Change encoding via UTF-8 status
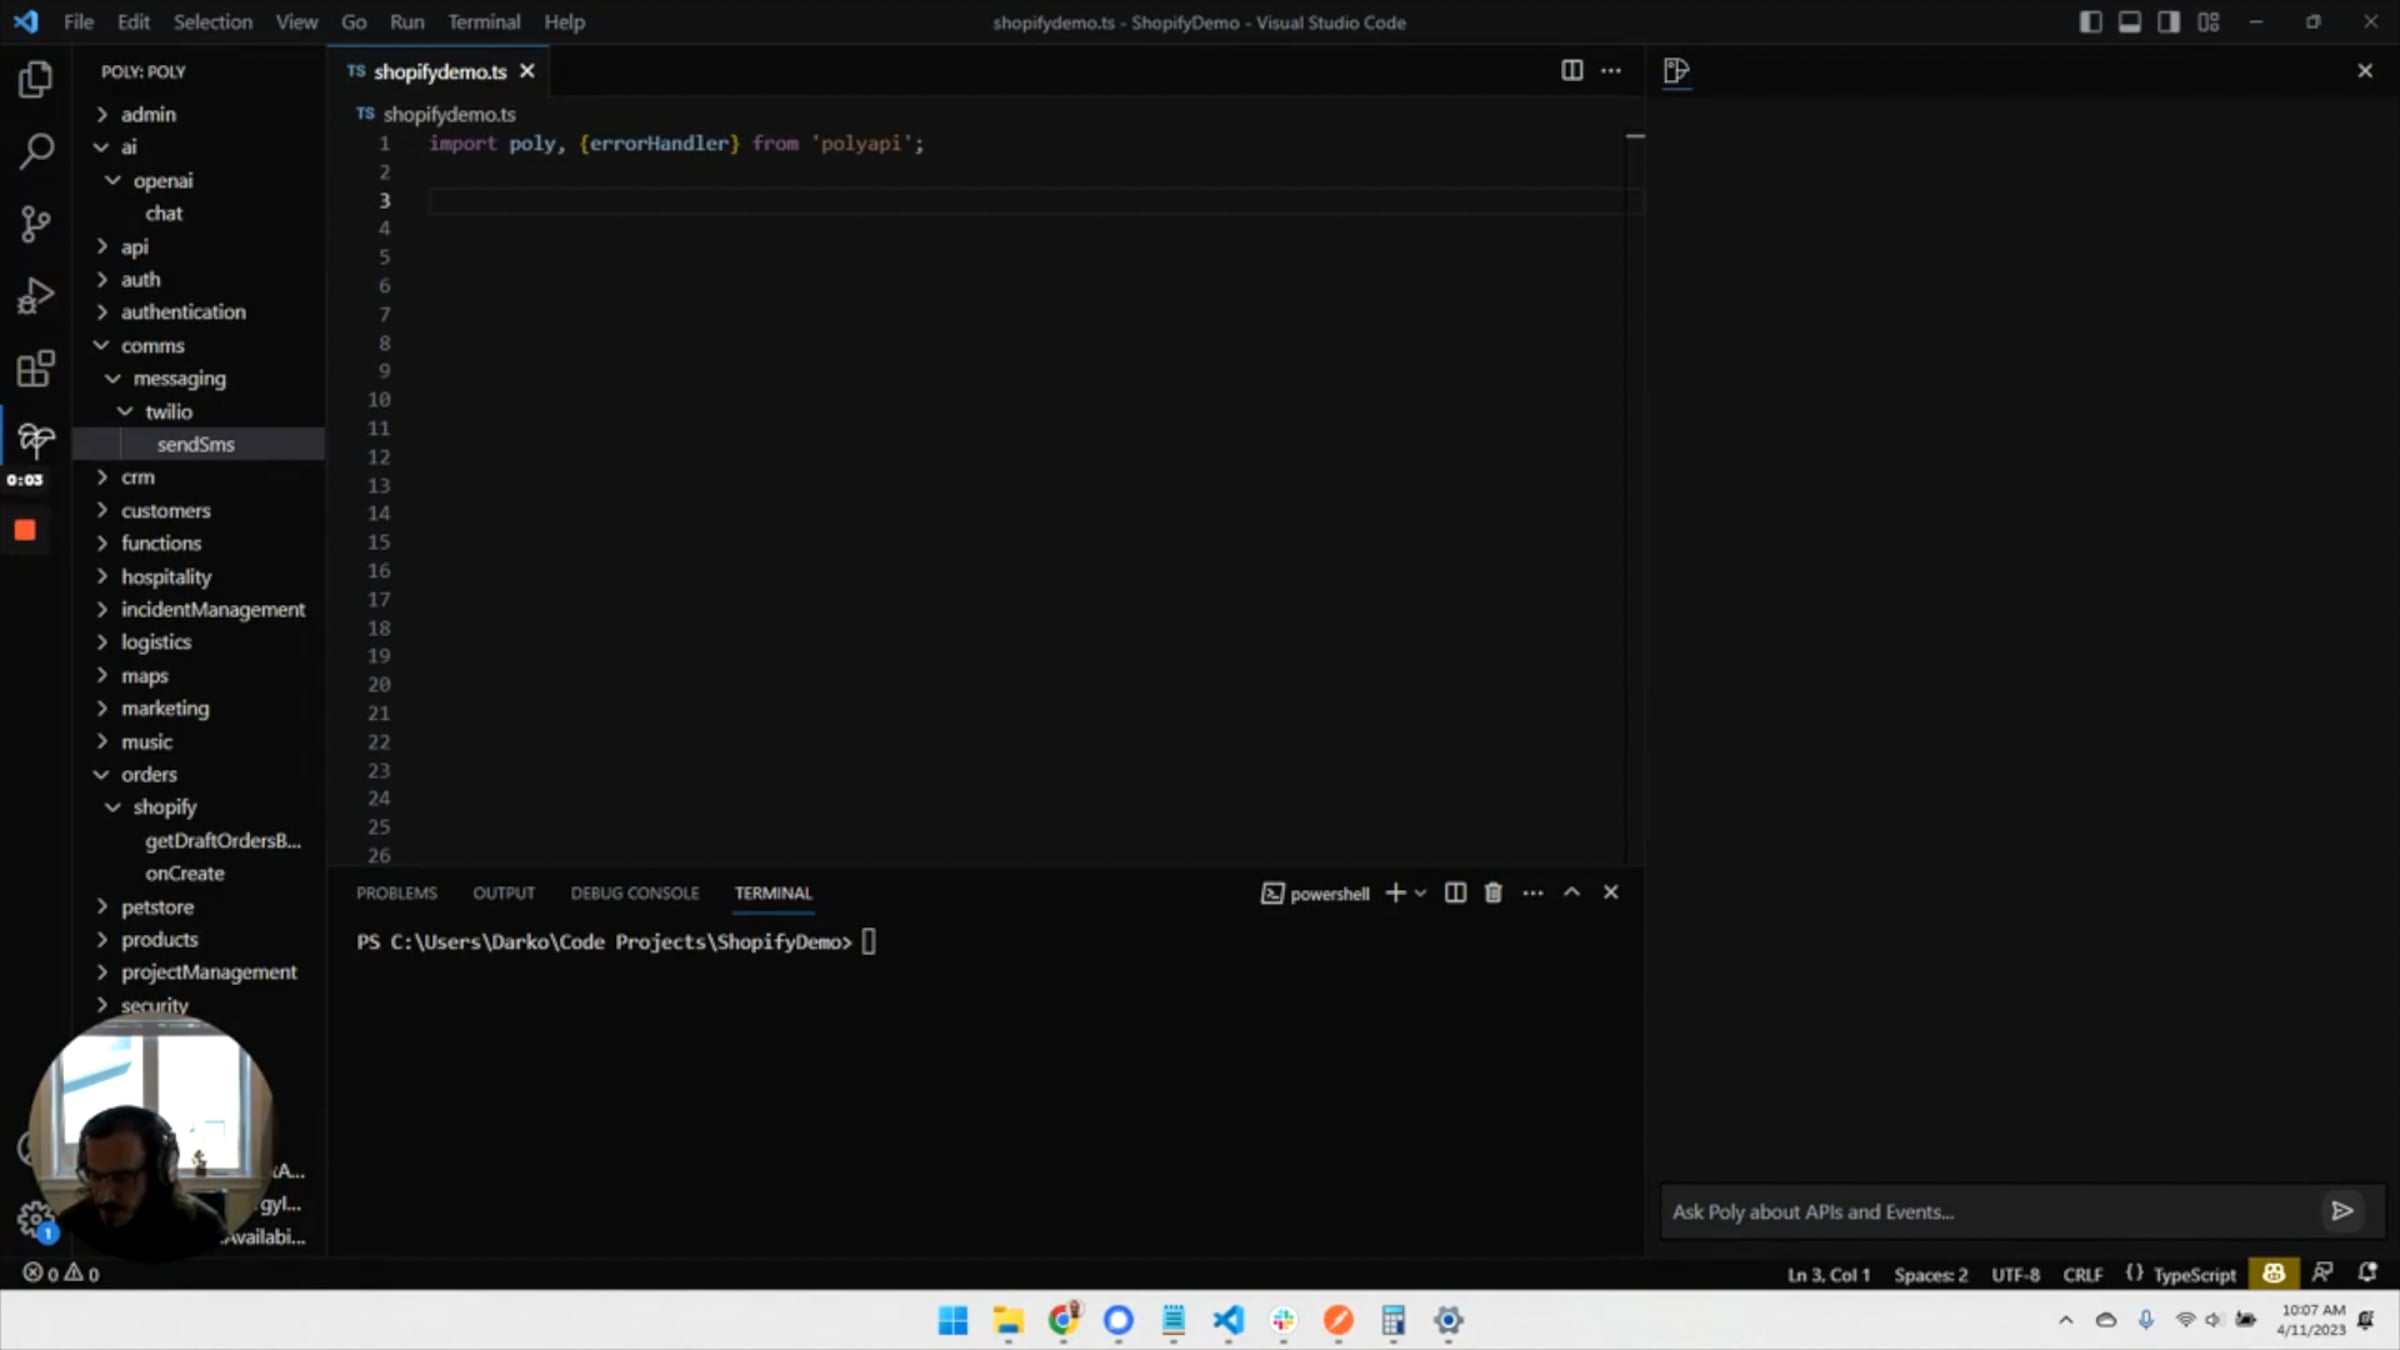Screen dimensions: 2400x1350 pos(2015,1274)
